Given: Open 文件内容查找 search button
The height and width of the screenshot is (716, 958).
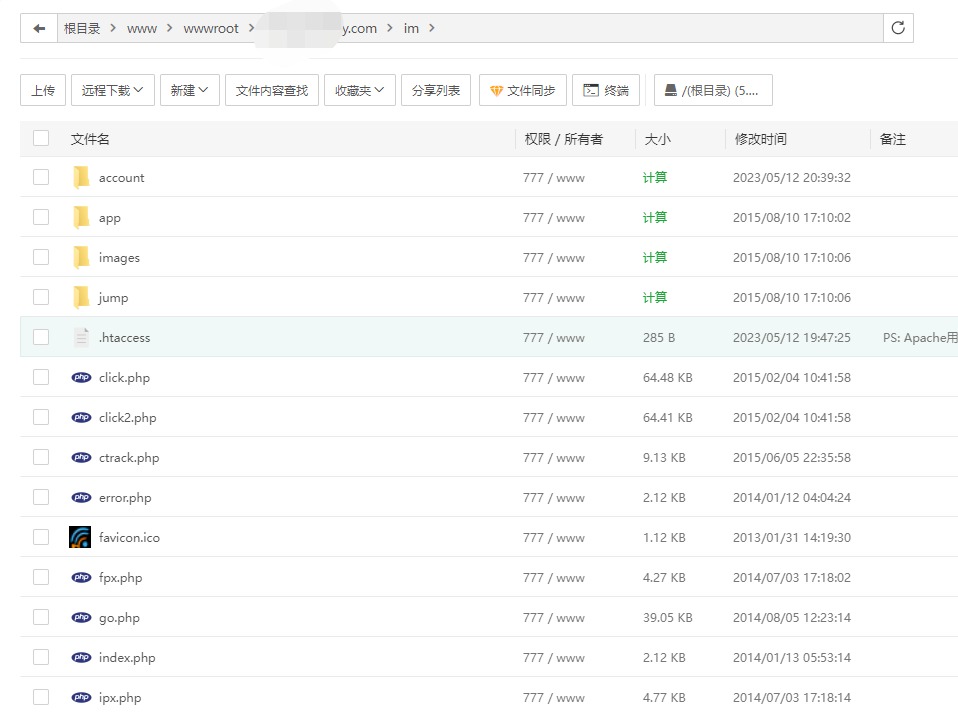Looking at the screenshot, I should click(272, 90).
